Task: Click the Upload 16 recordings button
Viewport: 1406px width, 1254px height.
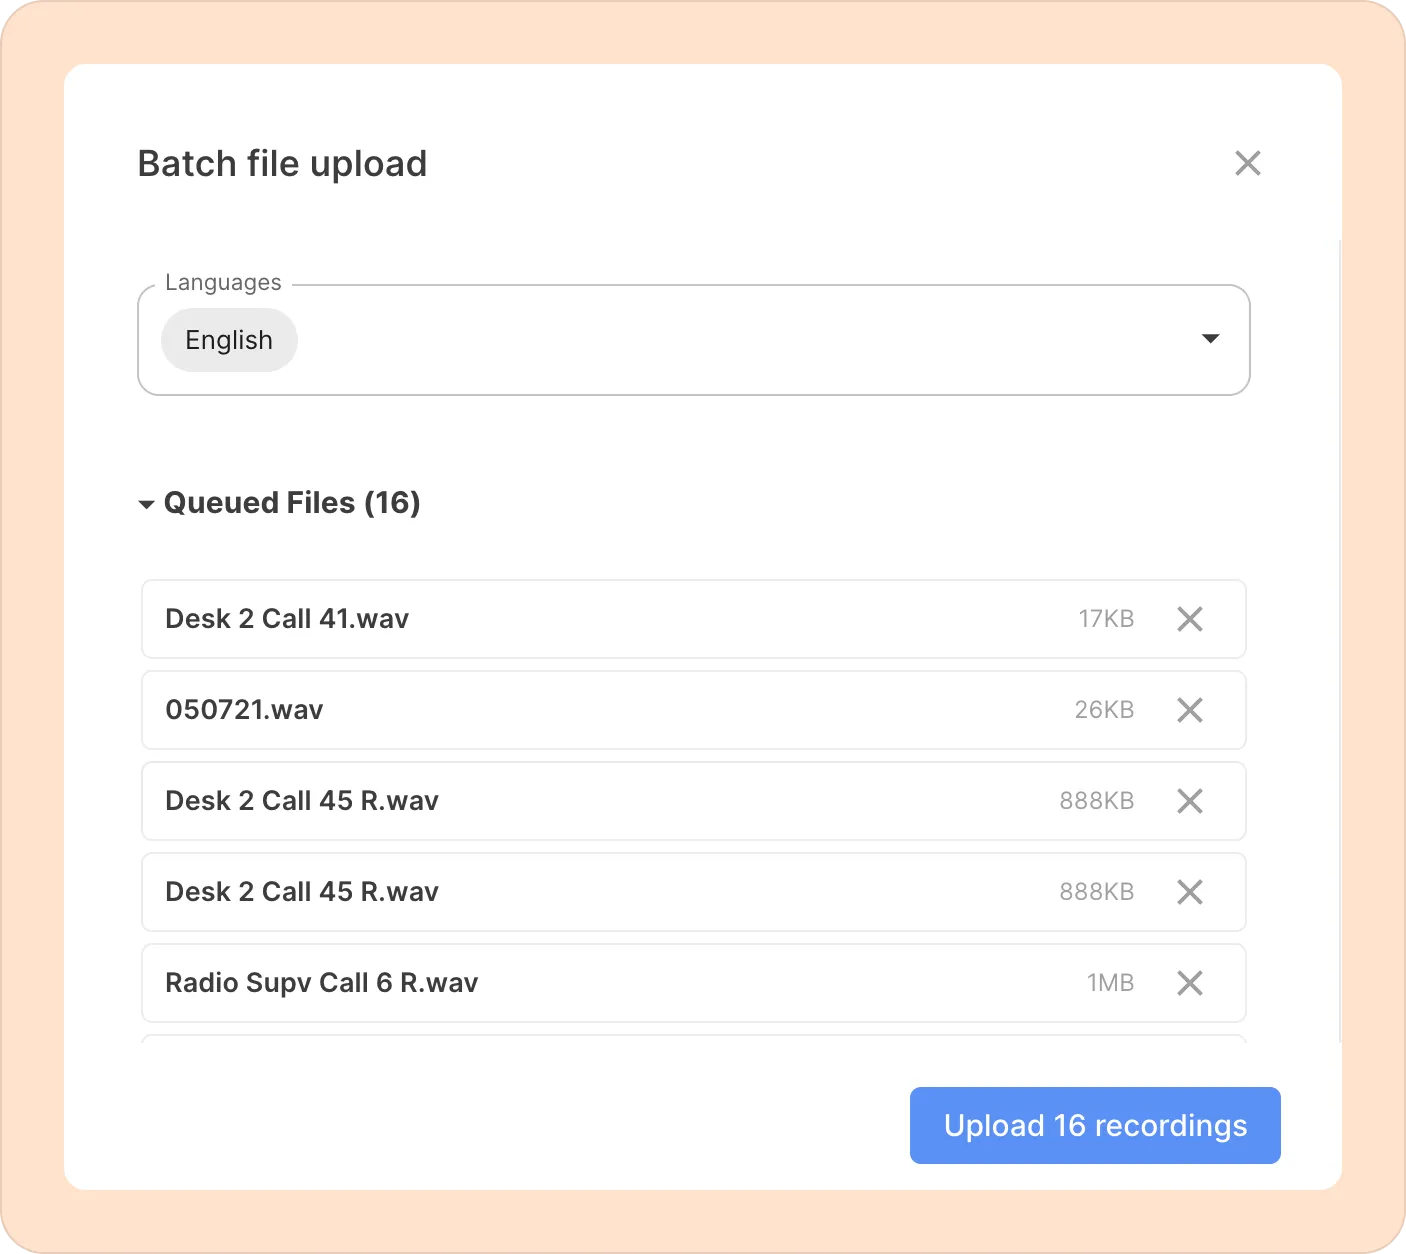Action: tap(1095, 1125)
